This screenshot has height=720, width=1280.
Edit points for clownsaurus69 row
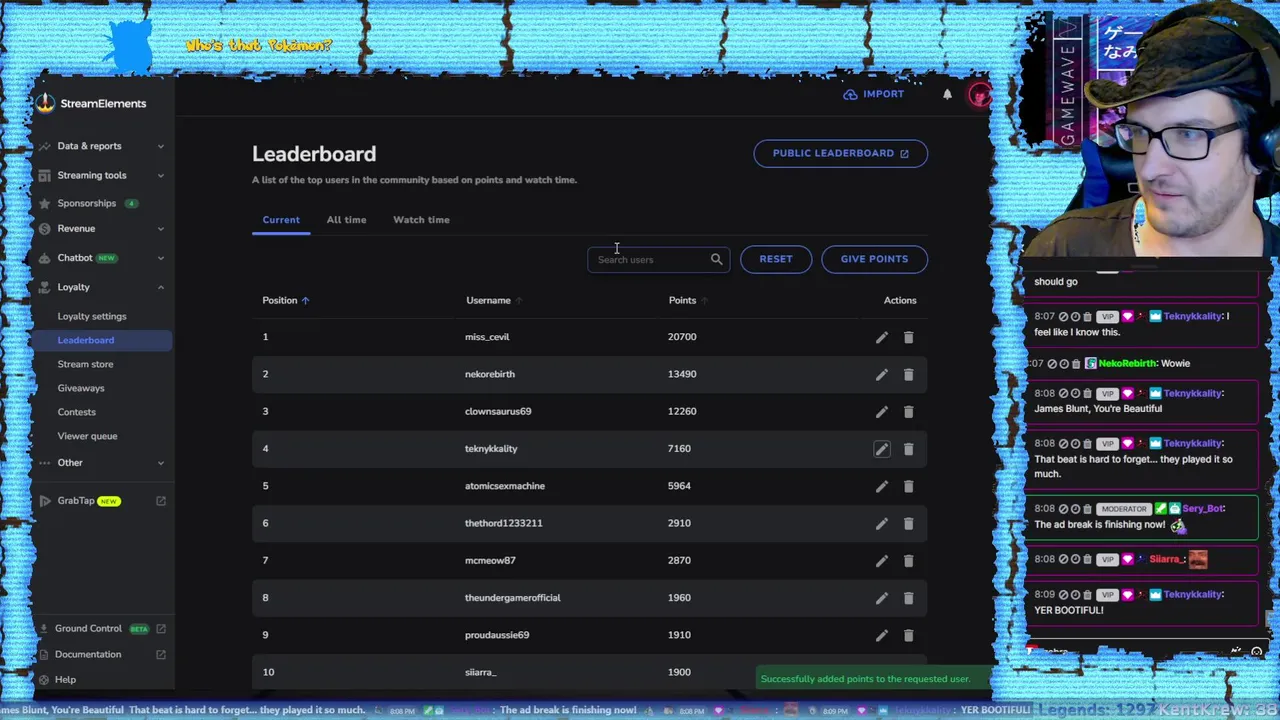click(881, 411)
